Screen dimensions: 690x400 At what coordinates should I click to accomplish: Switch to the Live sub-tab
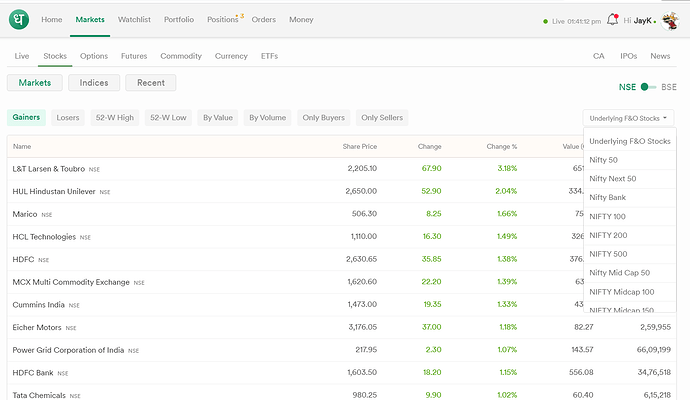tap(22, 56)
